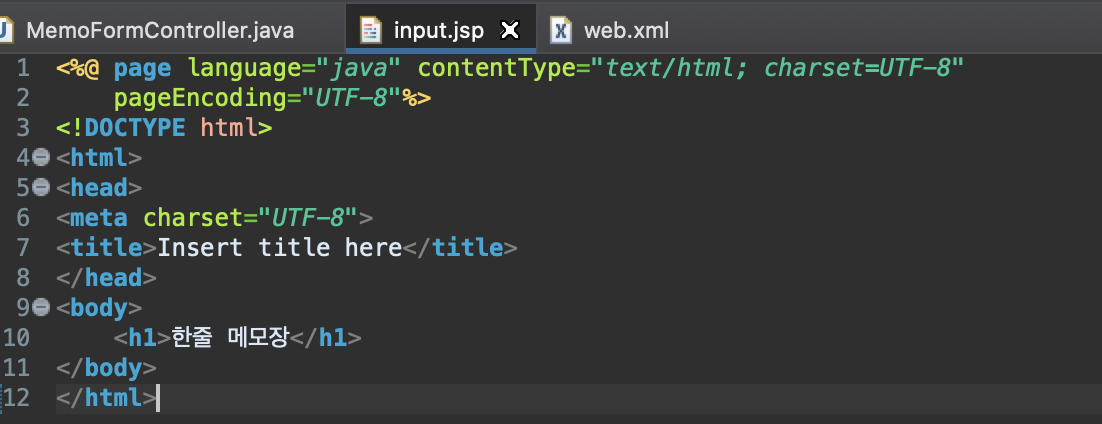The width and height of the screenshot is (1102, 424).
Task: Collapse the head tag fold on line 5
Action: pyautogui.click(x=41, y=188)
